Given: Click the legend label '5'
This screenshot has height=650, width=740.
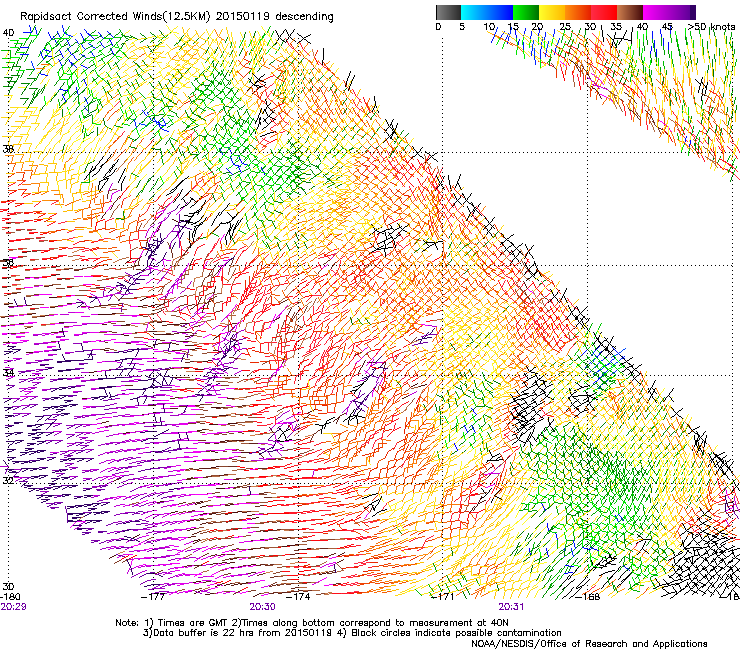Looking at the screenshot, I should click(462, 27).
